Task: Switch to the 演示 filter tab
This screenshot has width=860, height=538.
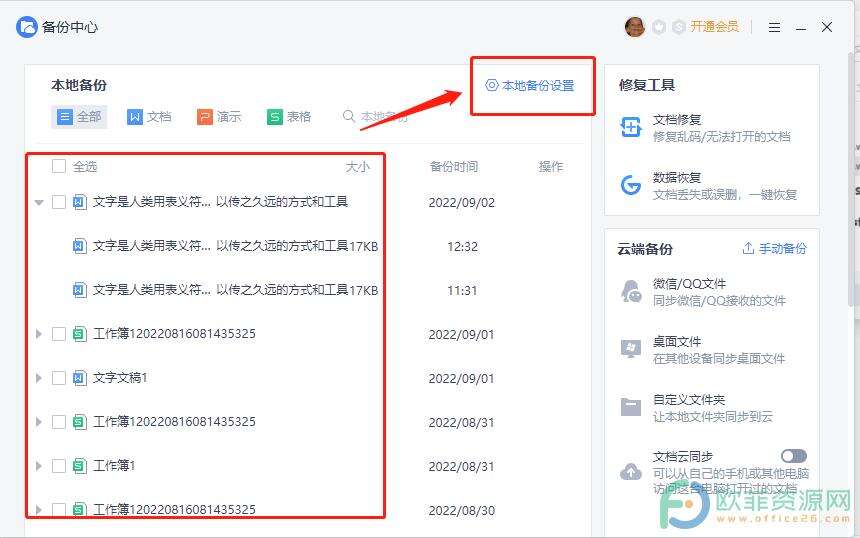Action: point(219,117)
